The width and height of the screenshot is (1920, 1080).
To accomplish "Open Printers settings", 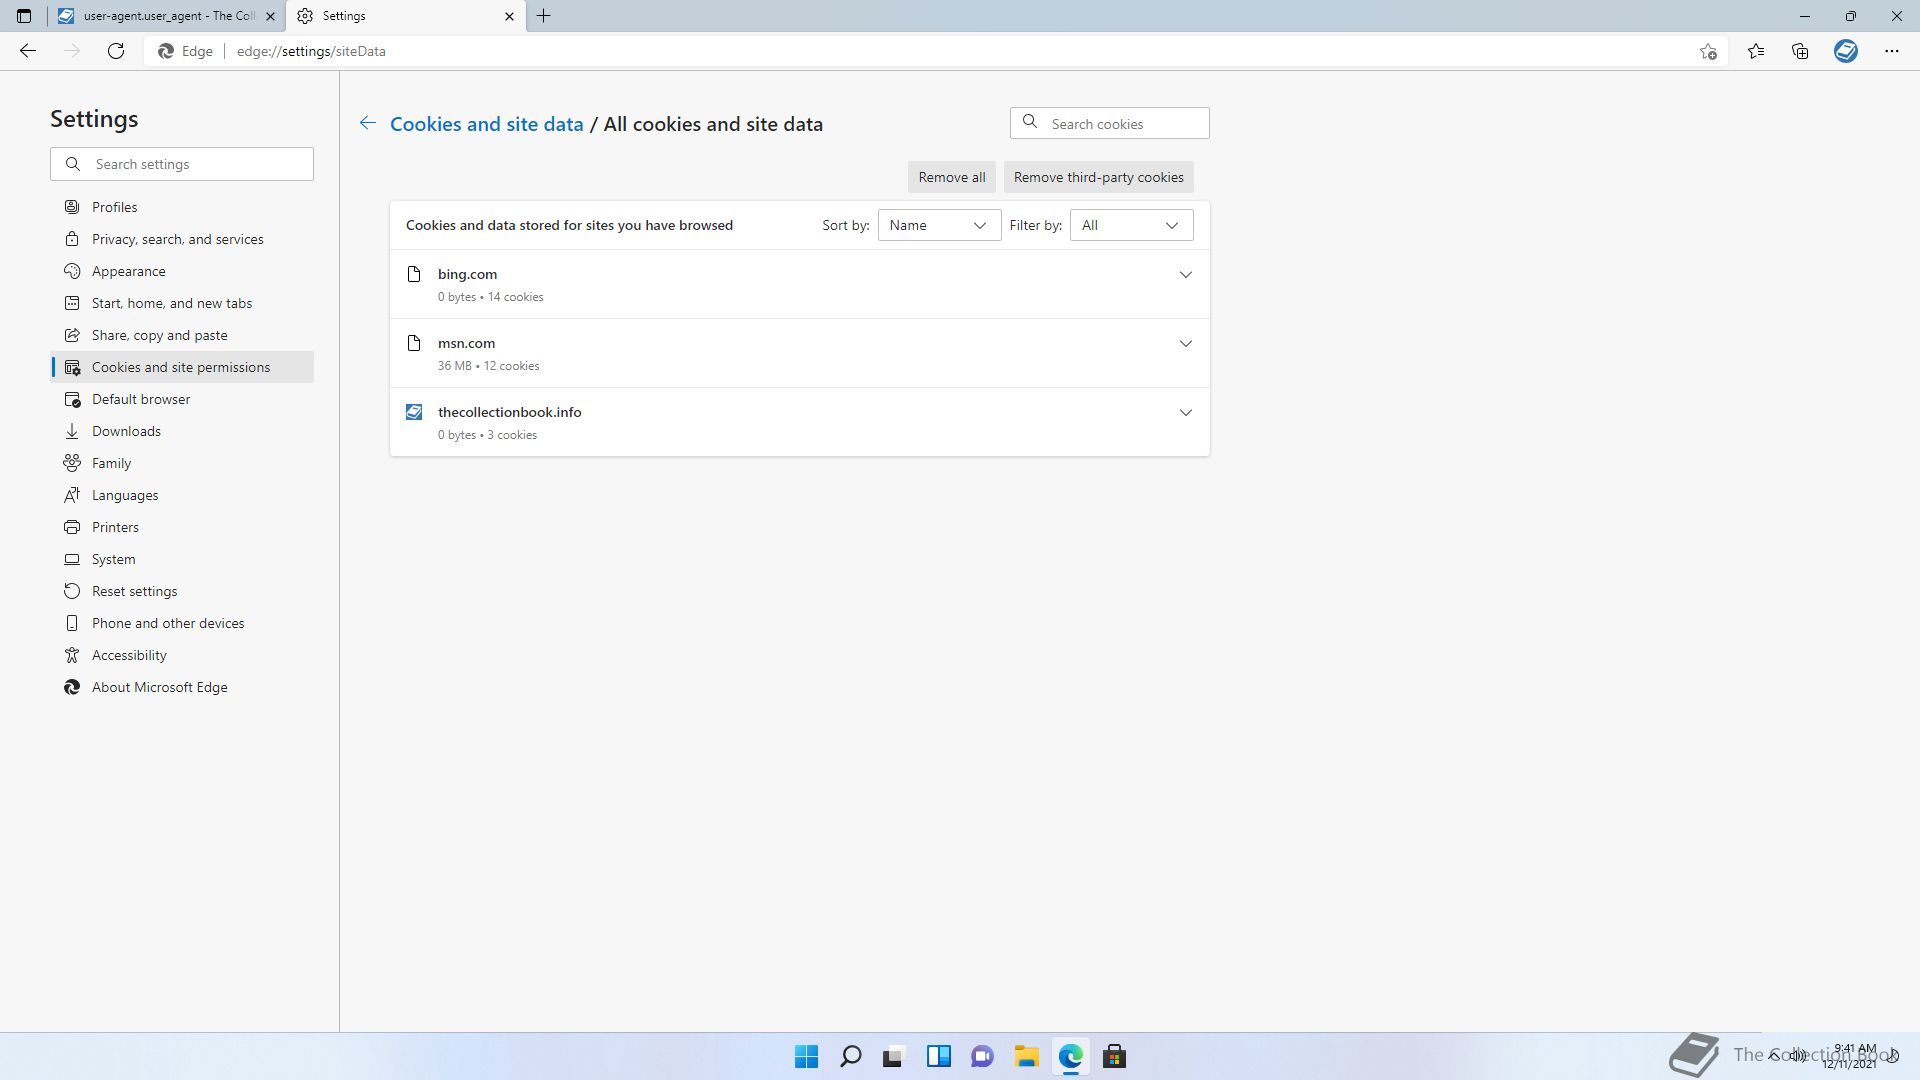I will 182,527.
